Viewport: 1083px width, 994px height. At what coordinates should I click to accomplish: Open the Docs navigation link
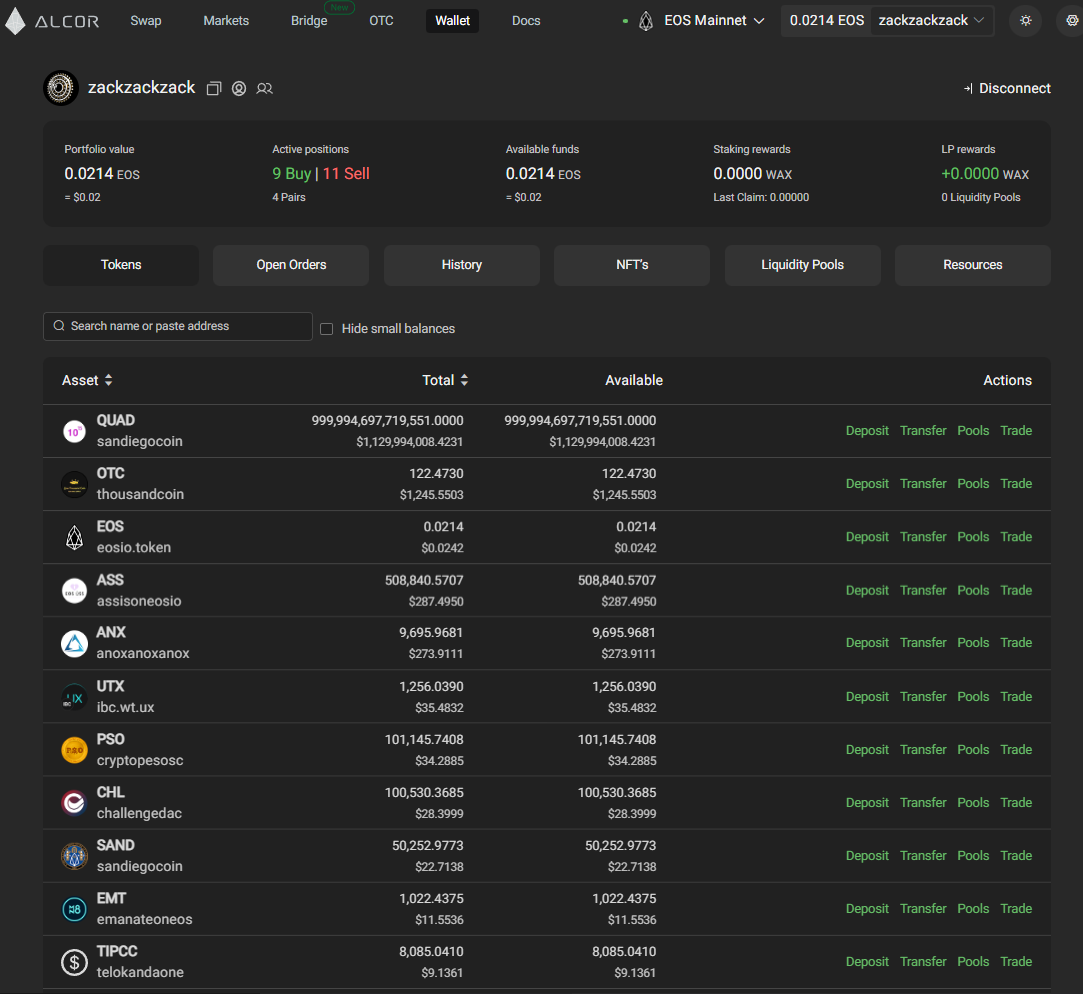click(x=526, y=21)
